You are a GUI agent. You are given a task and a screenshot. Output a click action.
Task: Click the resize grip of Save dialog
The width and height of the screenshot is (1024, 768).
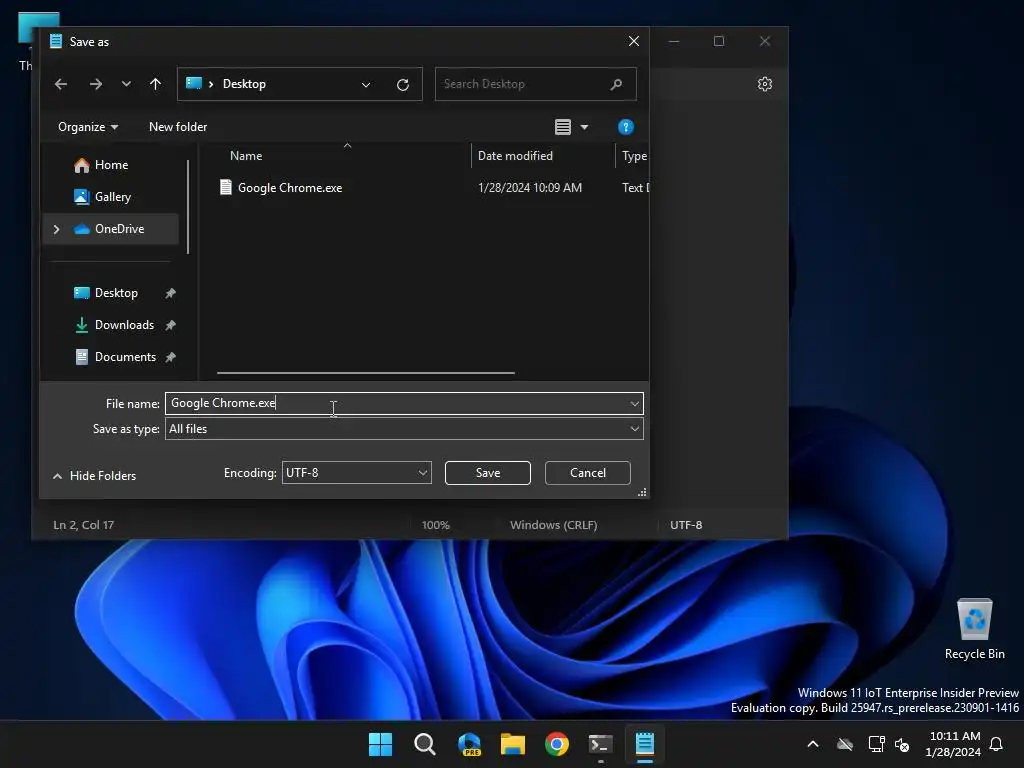tap(643, 492)
